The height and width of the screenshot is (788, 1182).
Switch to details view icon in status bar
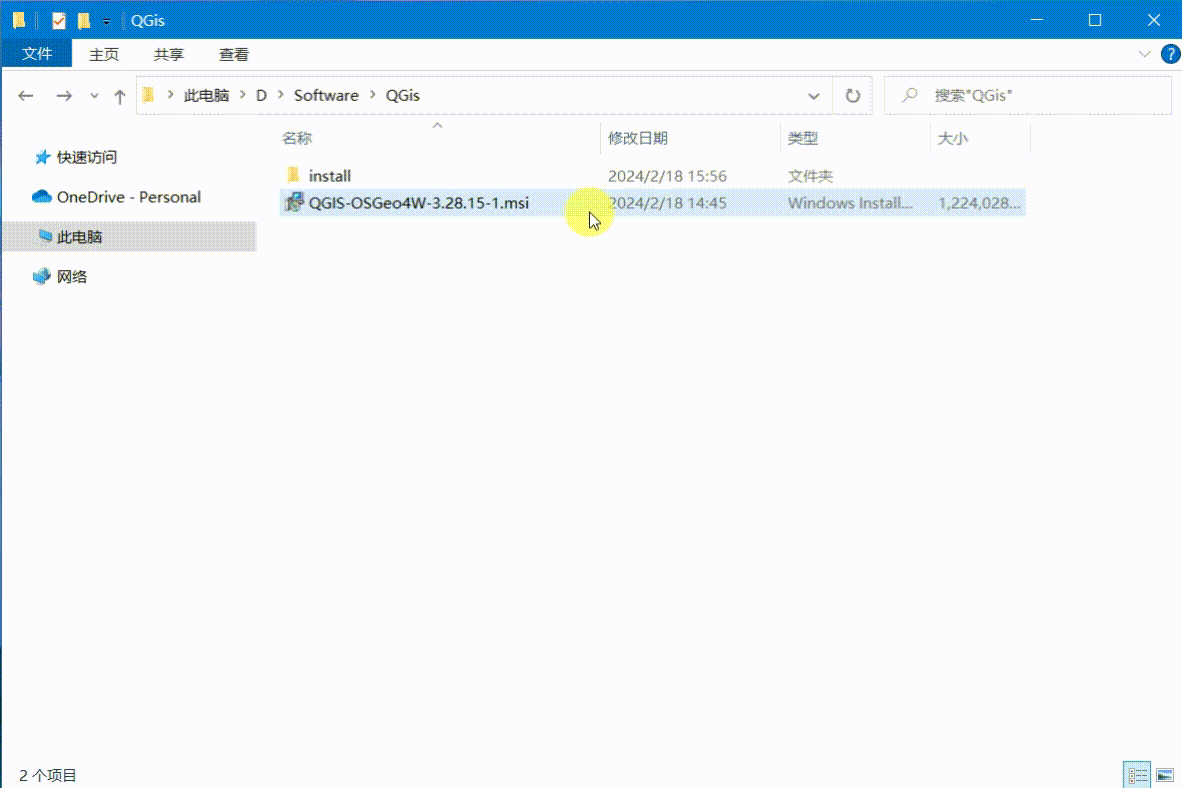[x=1137, y=775]
